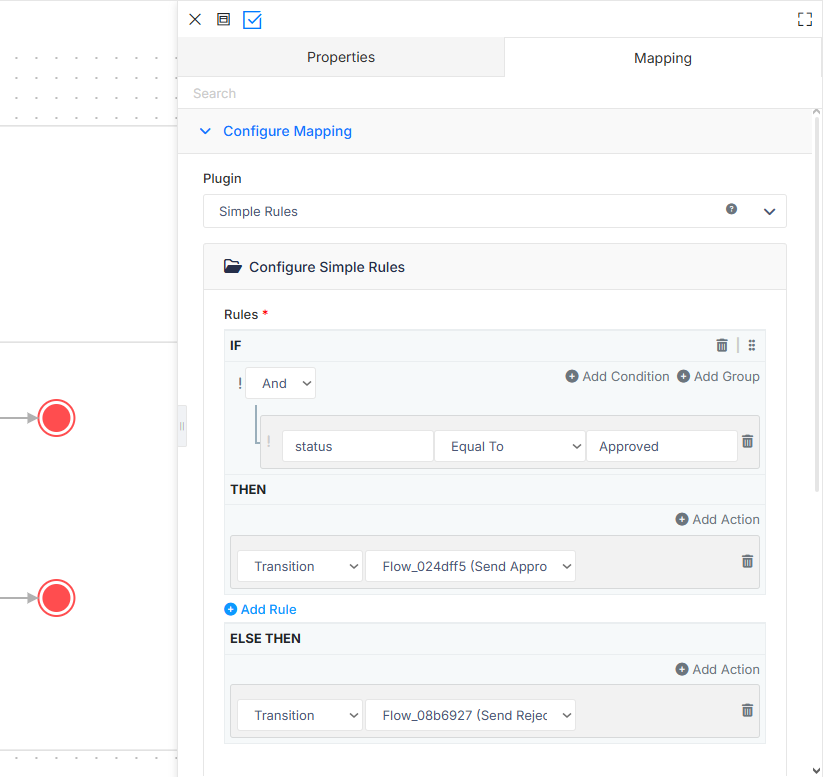
Task: Expand panel to fullscreen
Action: (805, 19)
